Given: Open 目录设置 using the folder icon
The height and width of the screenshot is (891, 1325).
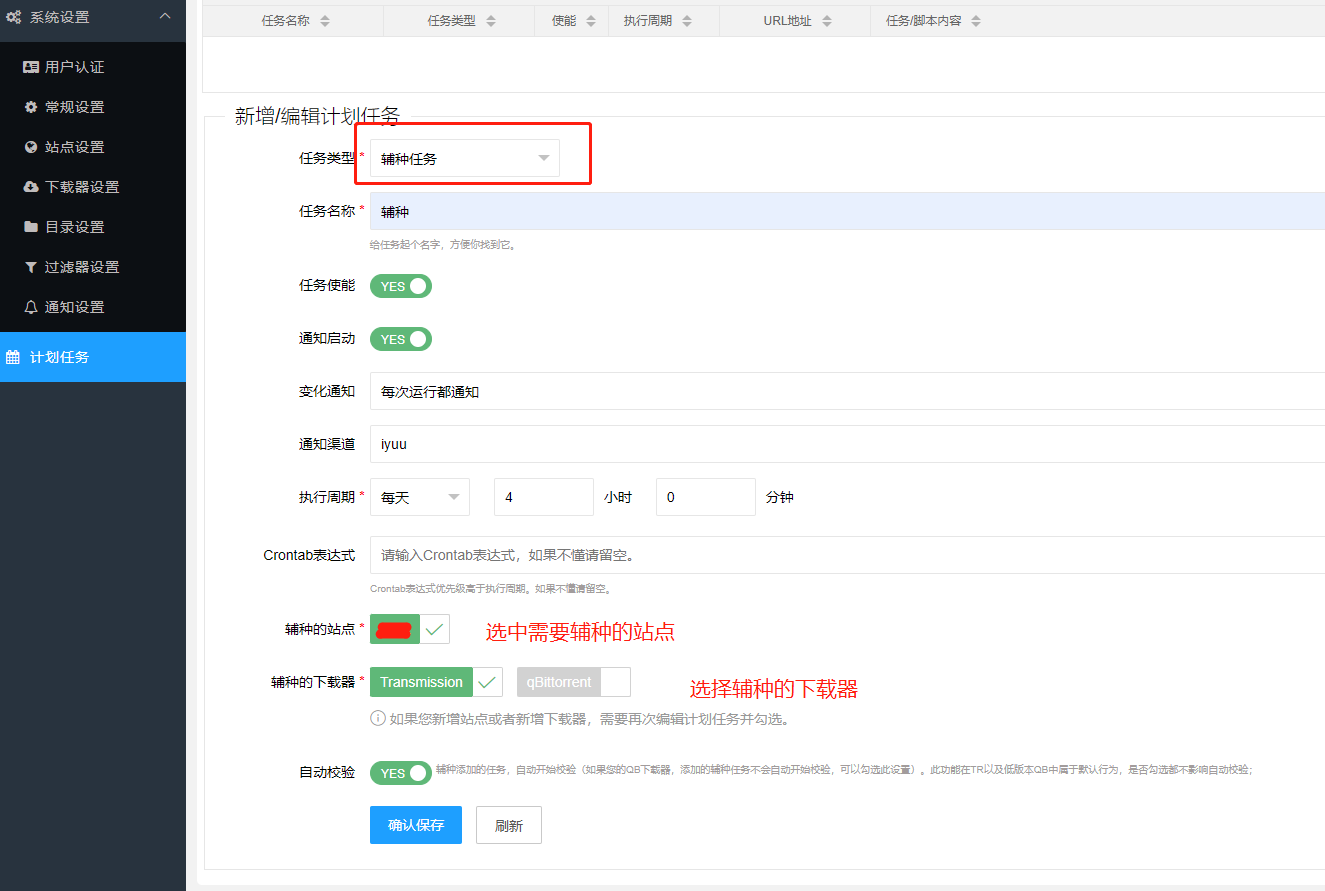Looking at the screenshot, I should point(30,226).
